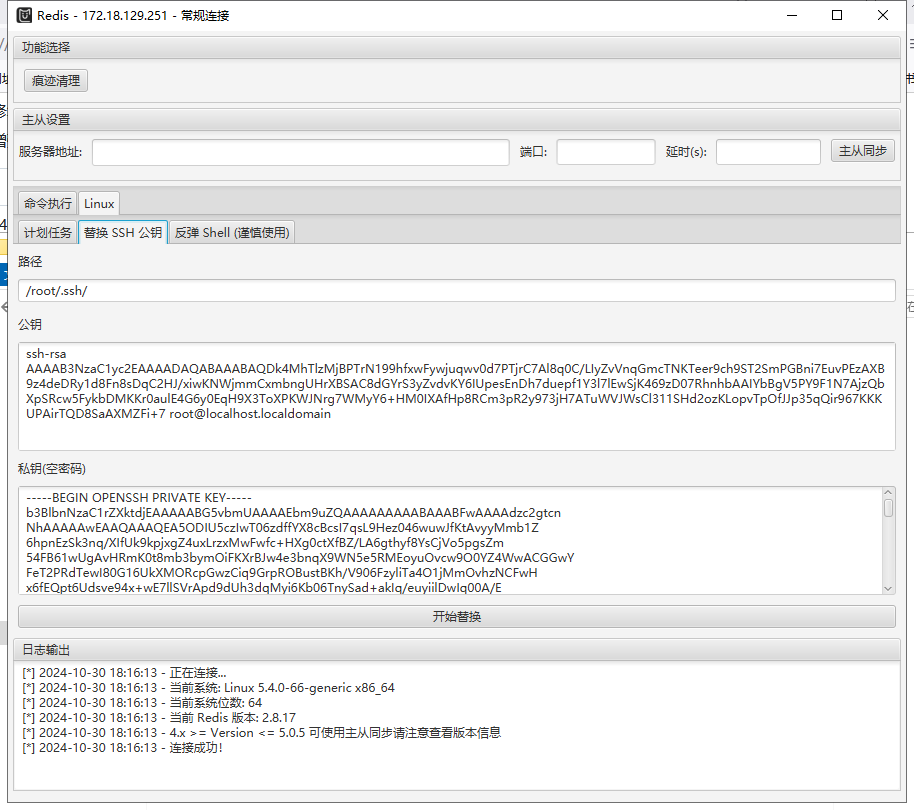914x810 pixels.
Task: Click the Redis app icon in title bar
Action: tap(24, 15)
